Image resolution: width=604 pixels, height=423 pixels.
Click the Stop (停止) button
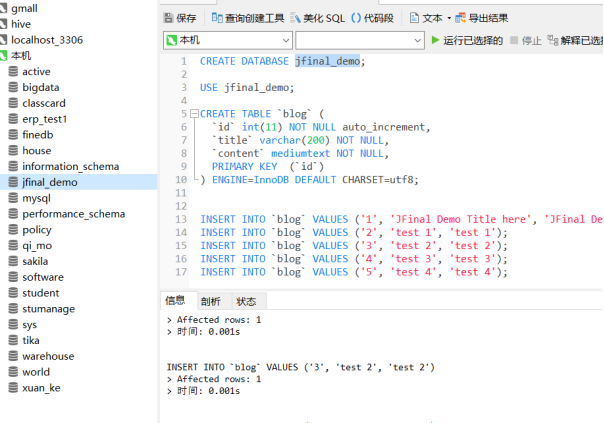(526, 40)
